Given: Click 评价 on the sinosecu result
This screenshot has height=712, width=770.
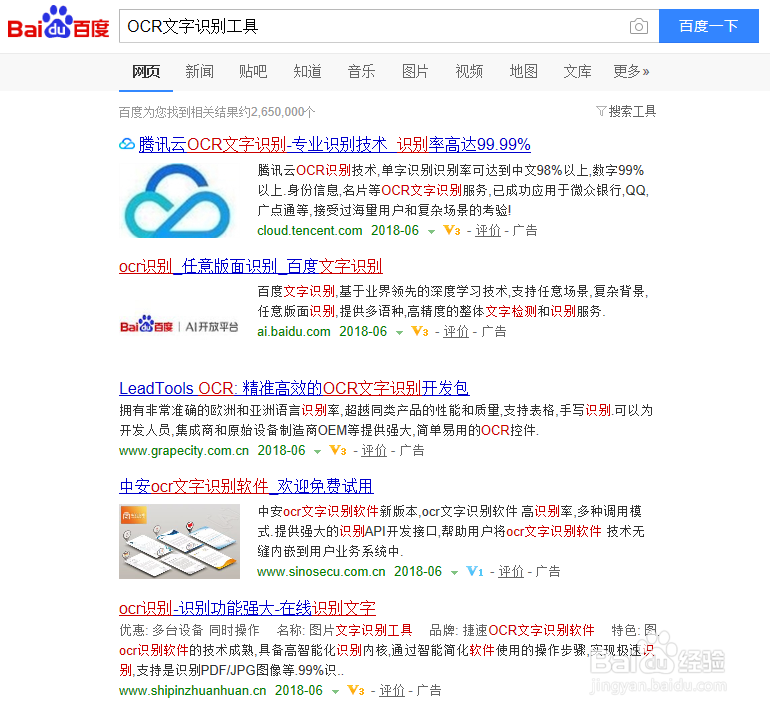Looking at the screenshot, I should pos(511,571).
